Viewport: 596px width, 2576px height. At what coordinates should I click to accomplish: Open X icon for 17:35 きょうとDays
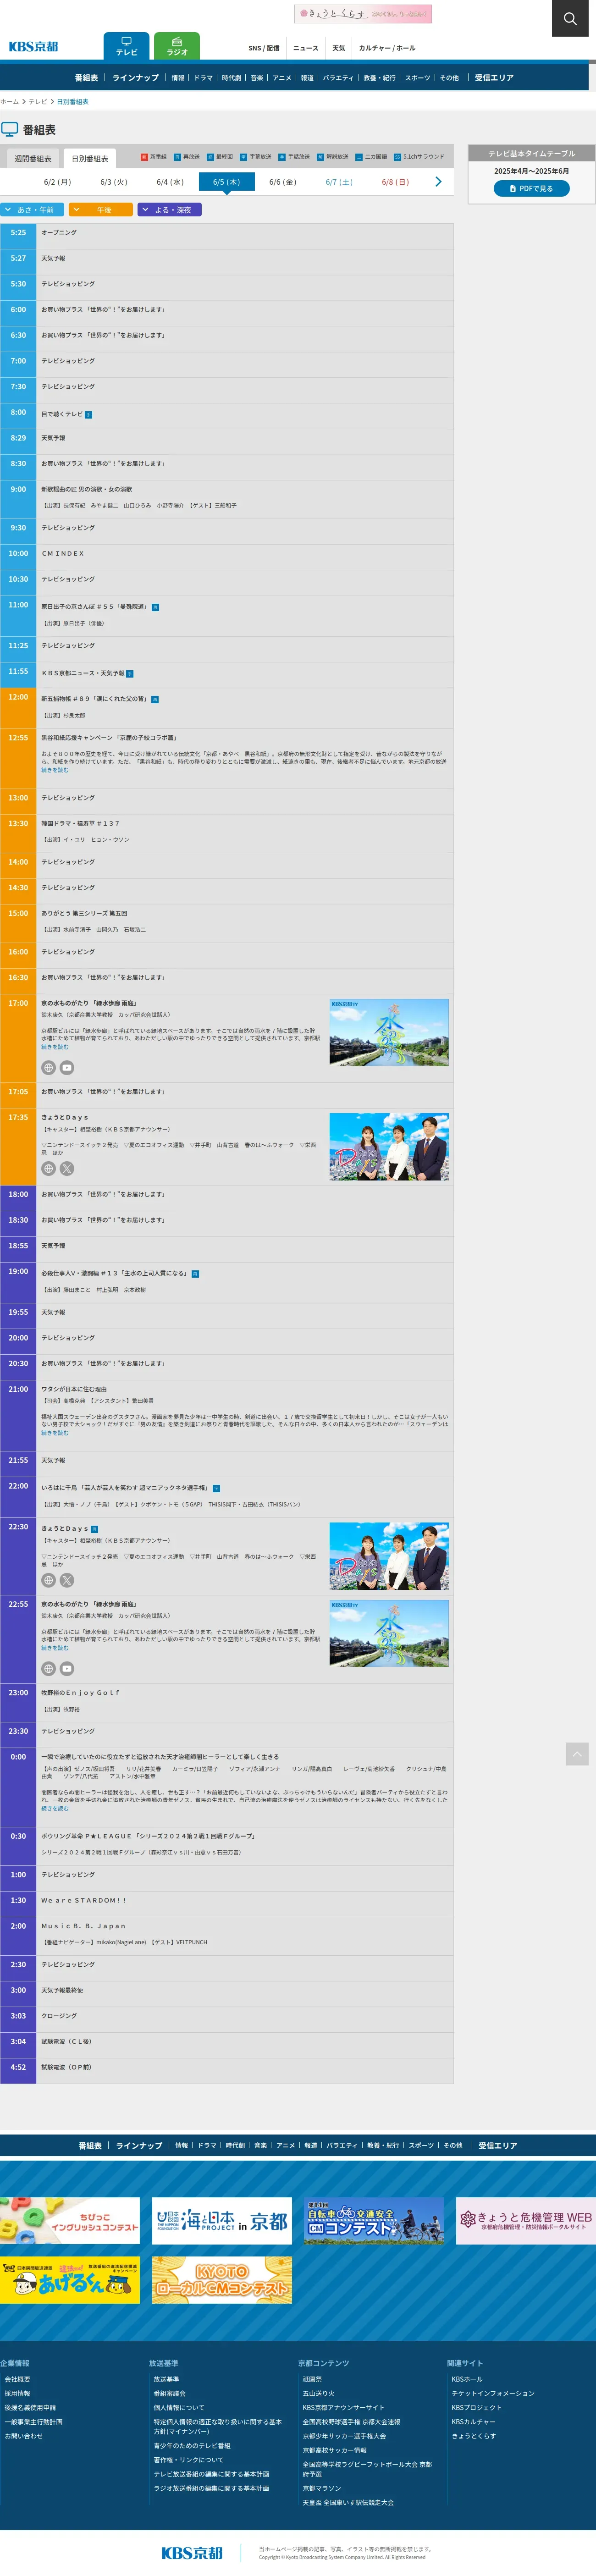tap(67, 1168)
